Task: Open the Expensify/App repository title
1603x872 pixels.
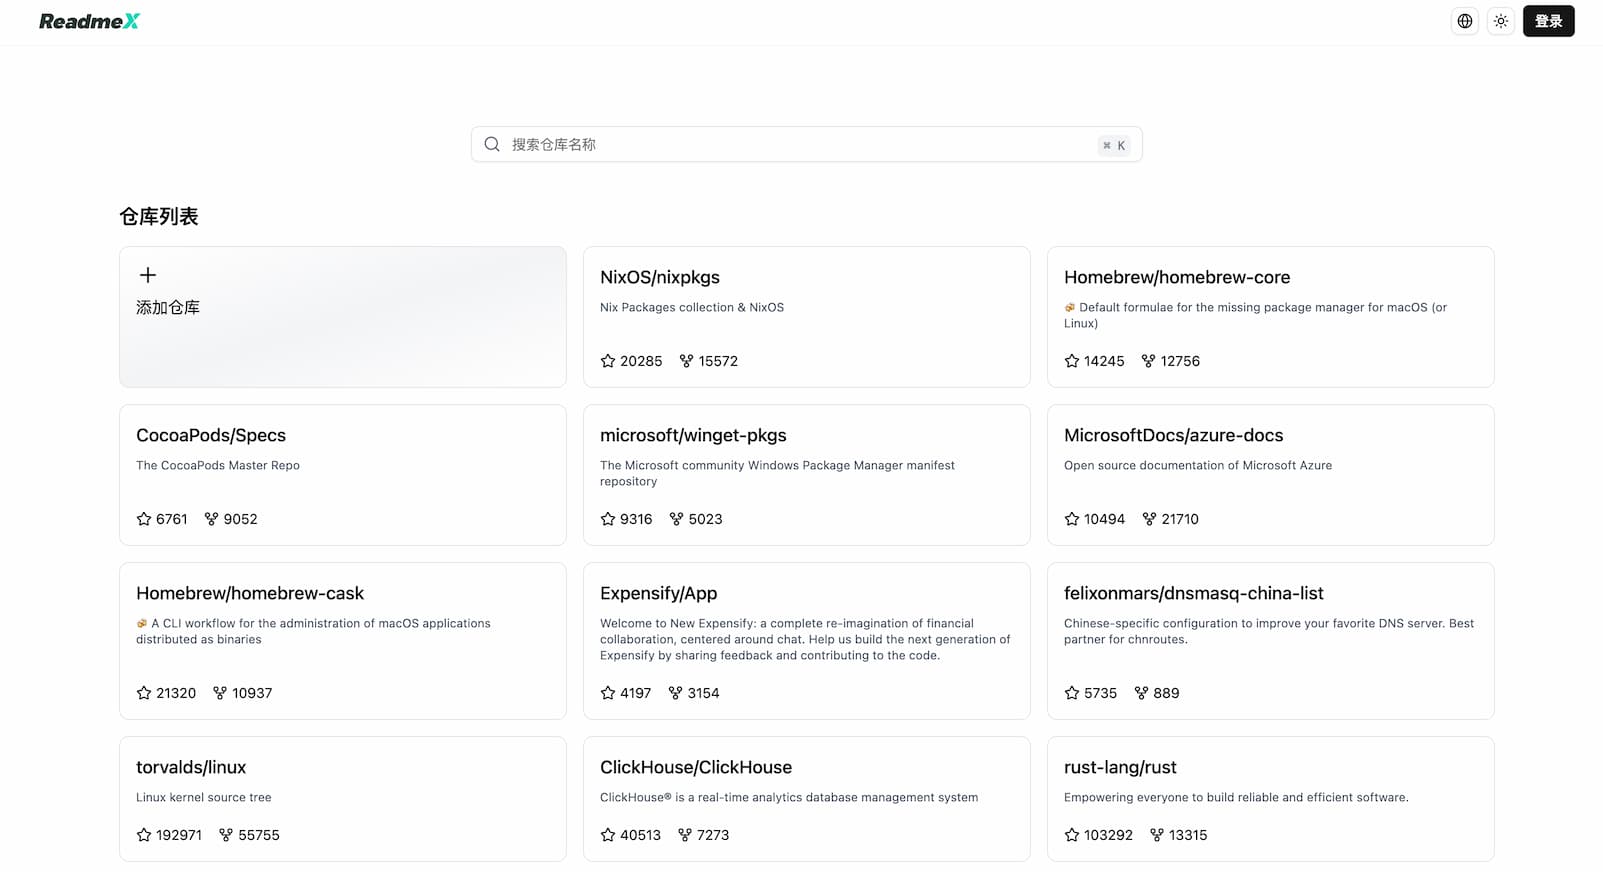Action: (x=658, y=593)
